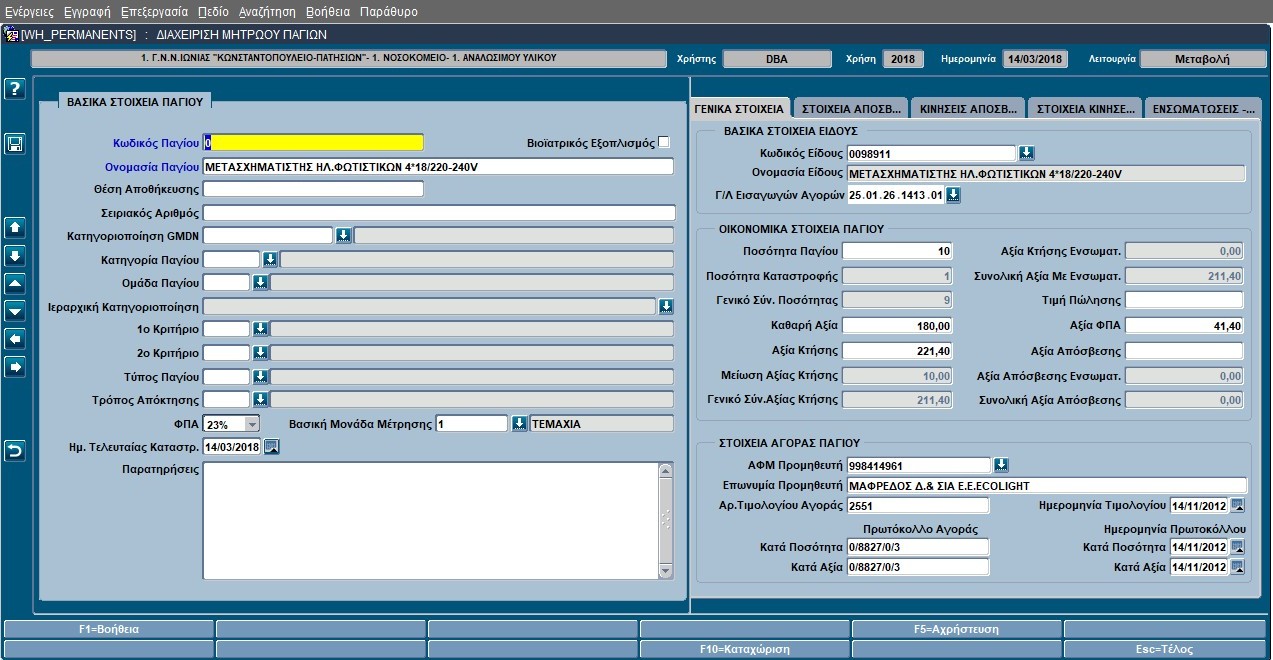Click the Αξία Απόσβεσης input field
Image resolution: width=1273 pixels, height=660 pixels.
(1184, 351)
